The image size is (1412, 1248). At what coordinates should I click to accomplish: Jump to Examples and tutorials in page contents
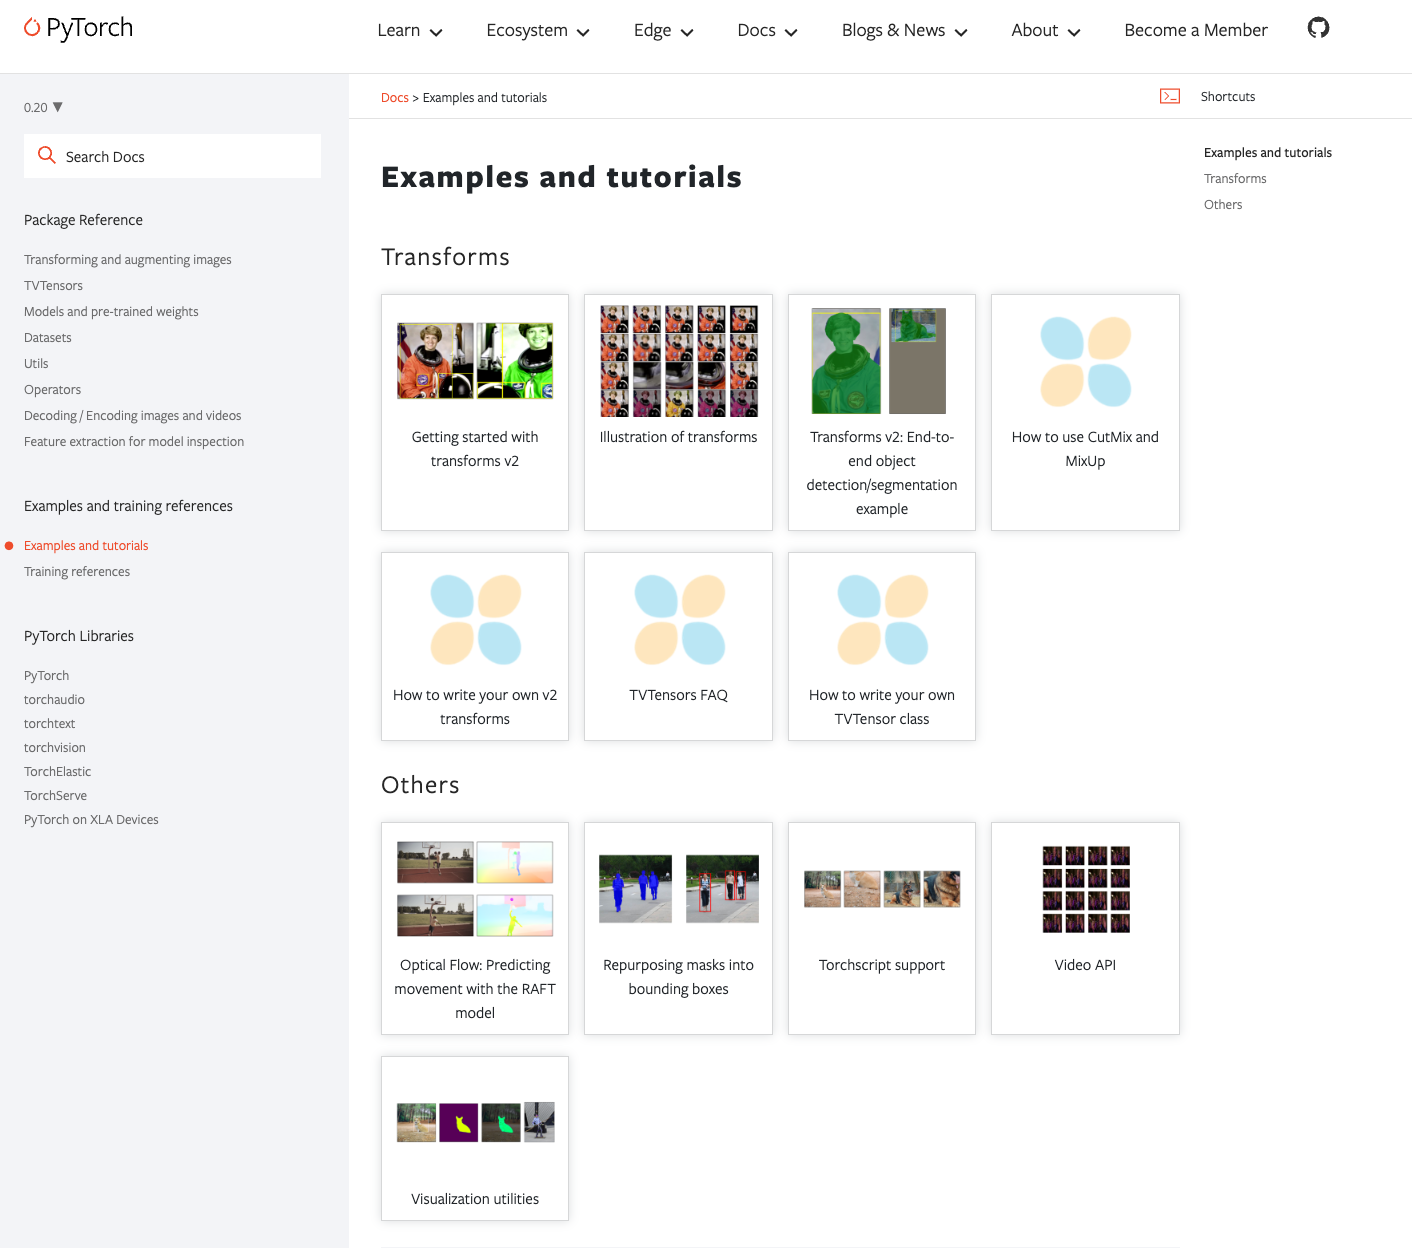click(x=1267, y=153)
